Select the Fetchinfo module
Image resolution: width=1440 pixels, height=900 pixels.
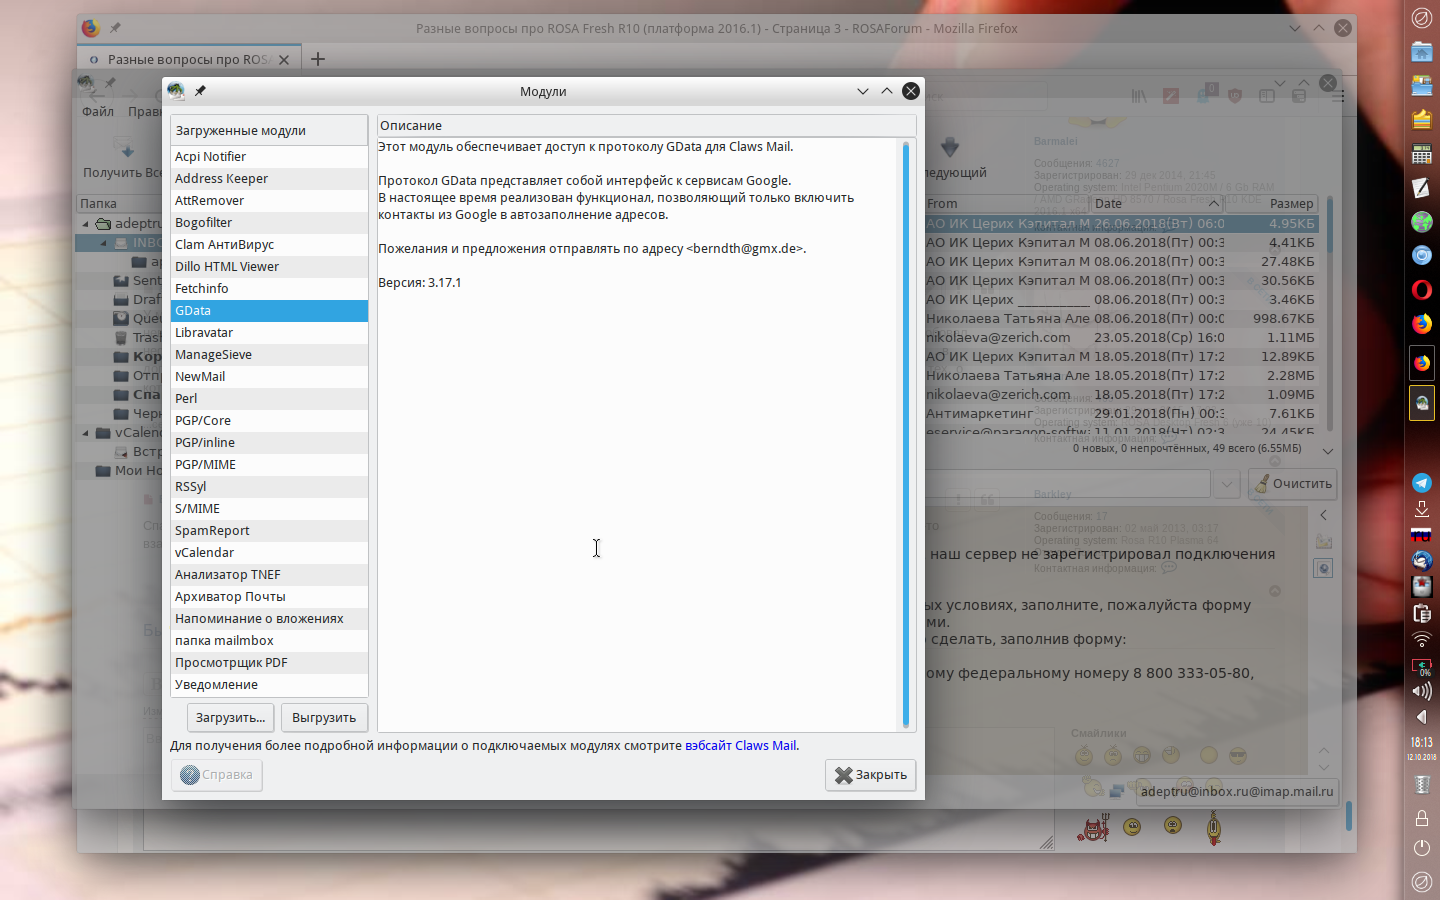click(269, 289)
